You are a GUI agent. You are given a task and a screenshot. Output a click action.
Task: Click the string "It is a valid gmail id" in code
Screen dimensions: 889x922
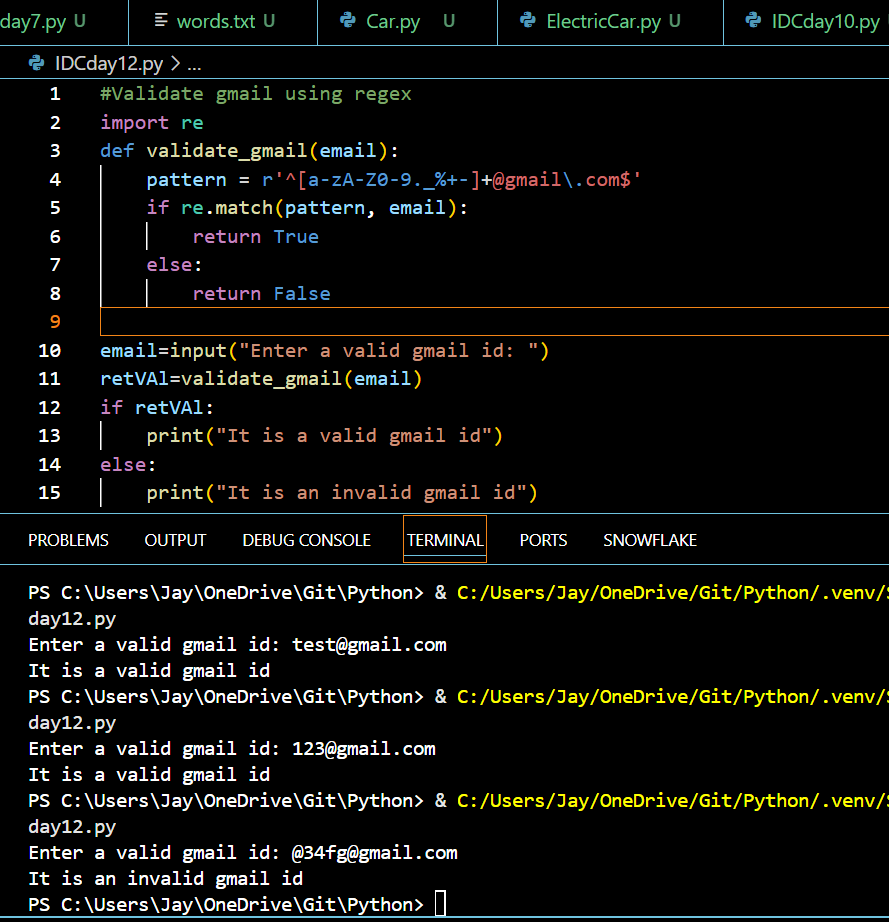354,436
